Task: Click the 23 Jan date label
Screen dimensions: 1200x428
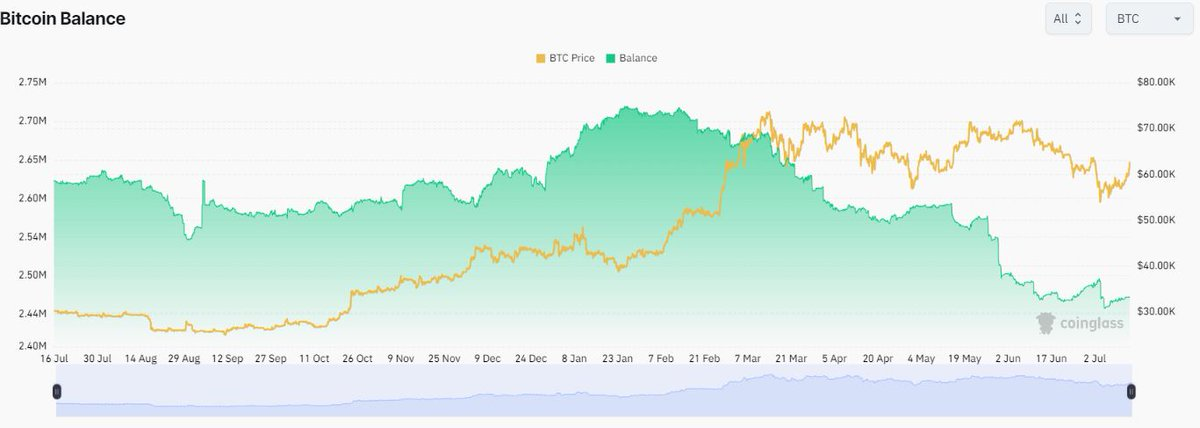Action: click(x=623, y=357)
